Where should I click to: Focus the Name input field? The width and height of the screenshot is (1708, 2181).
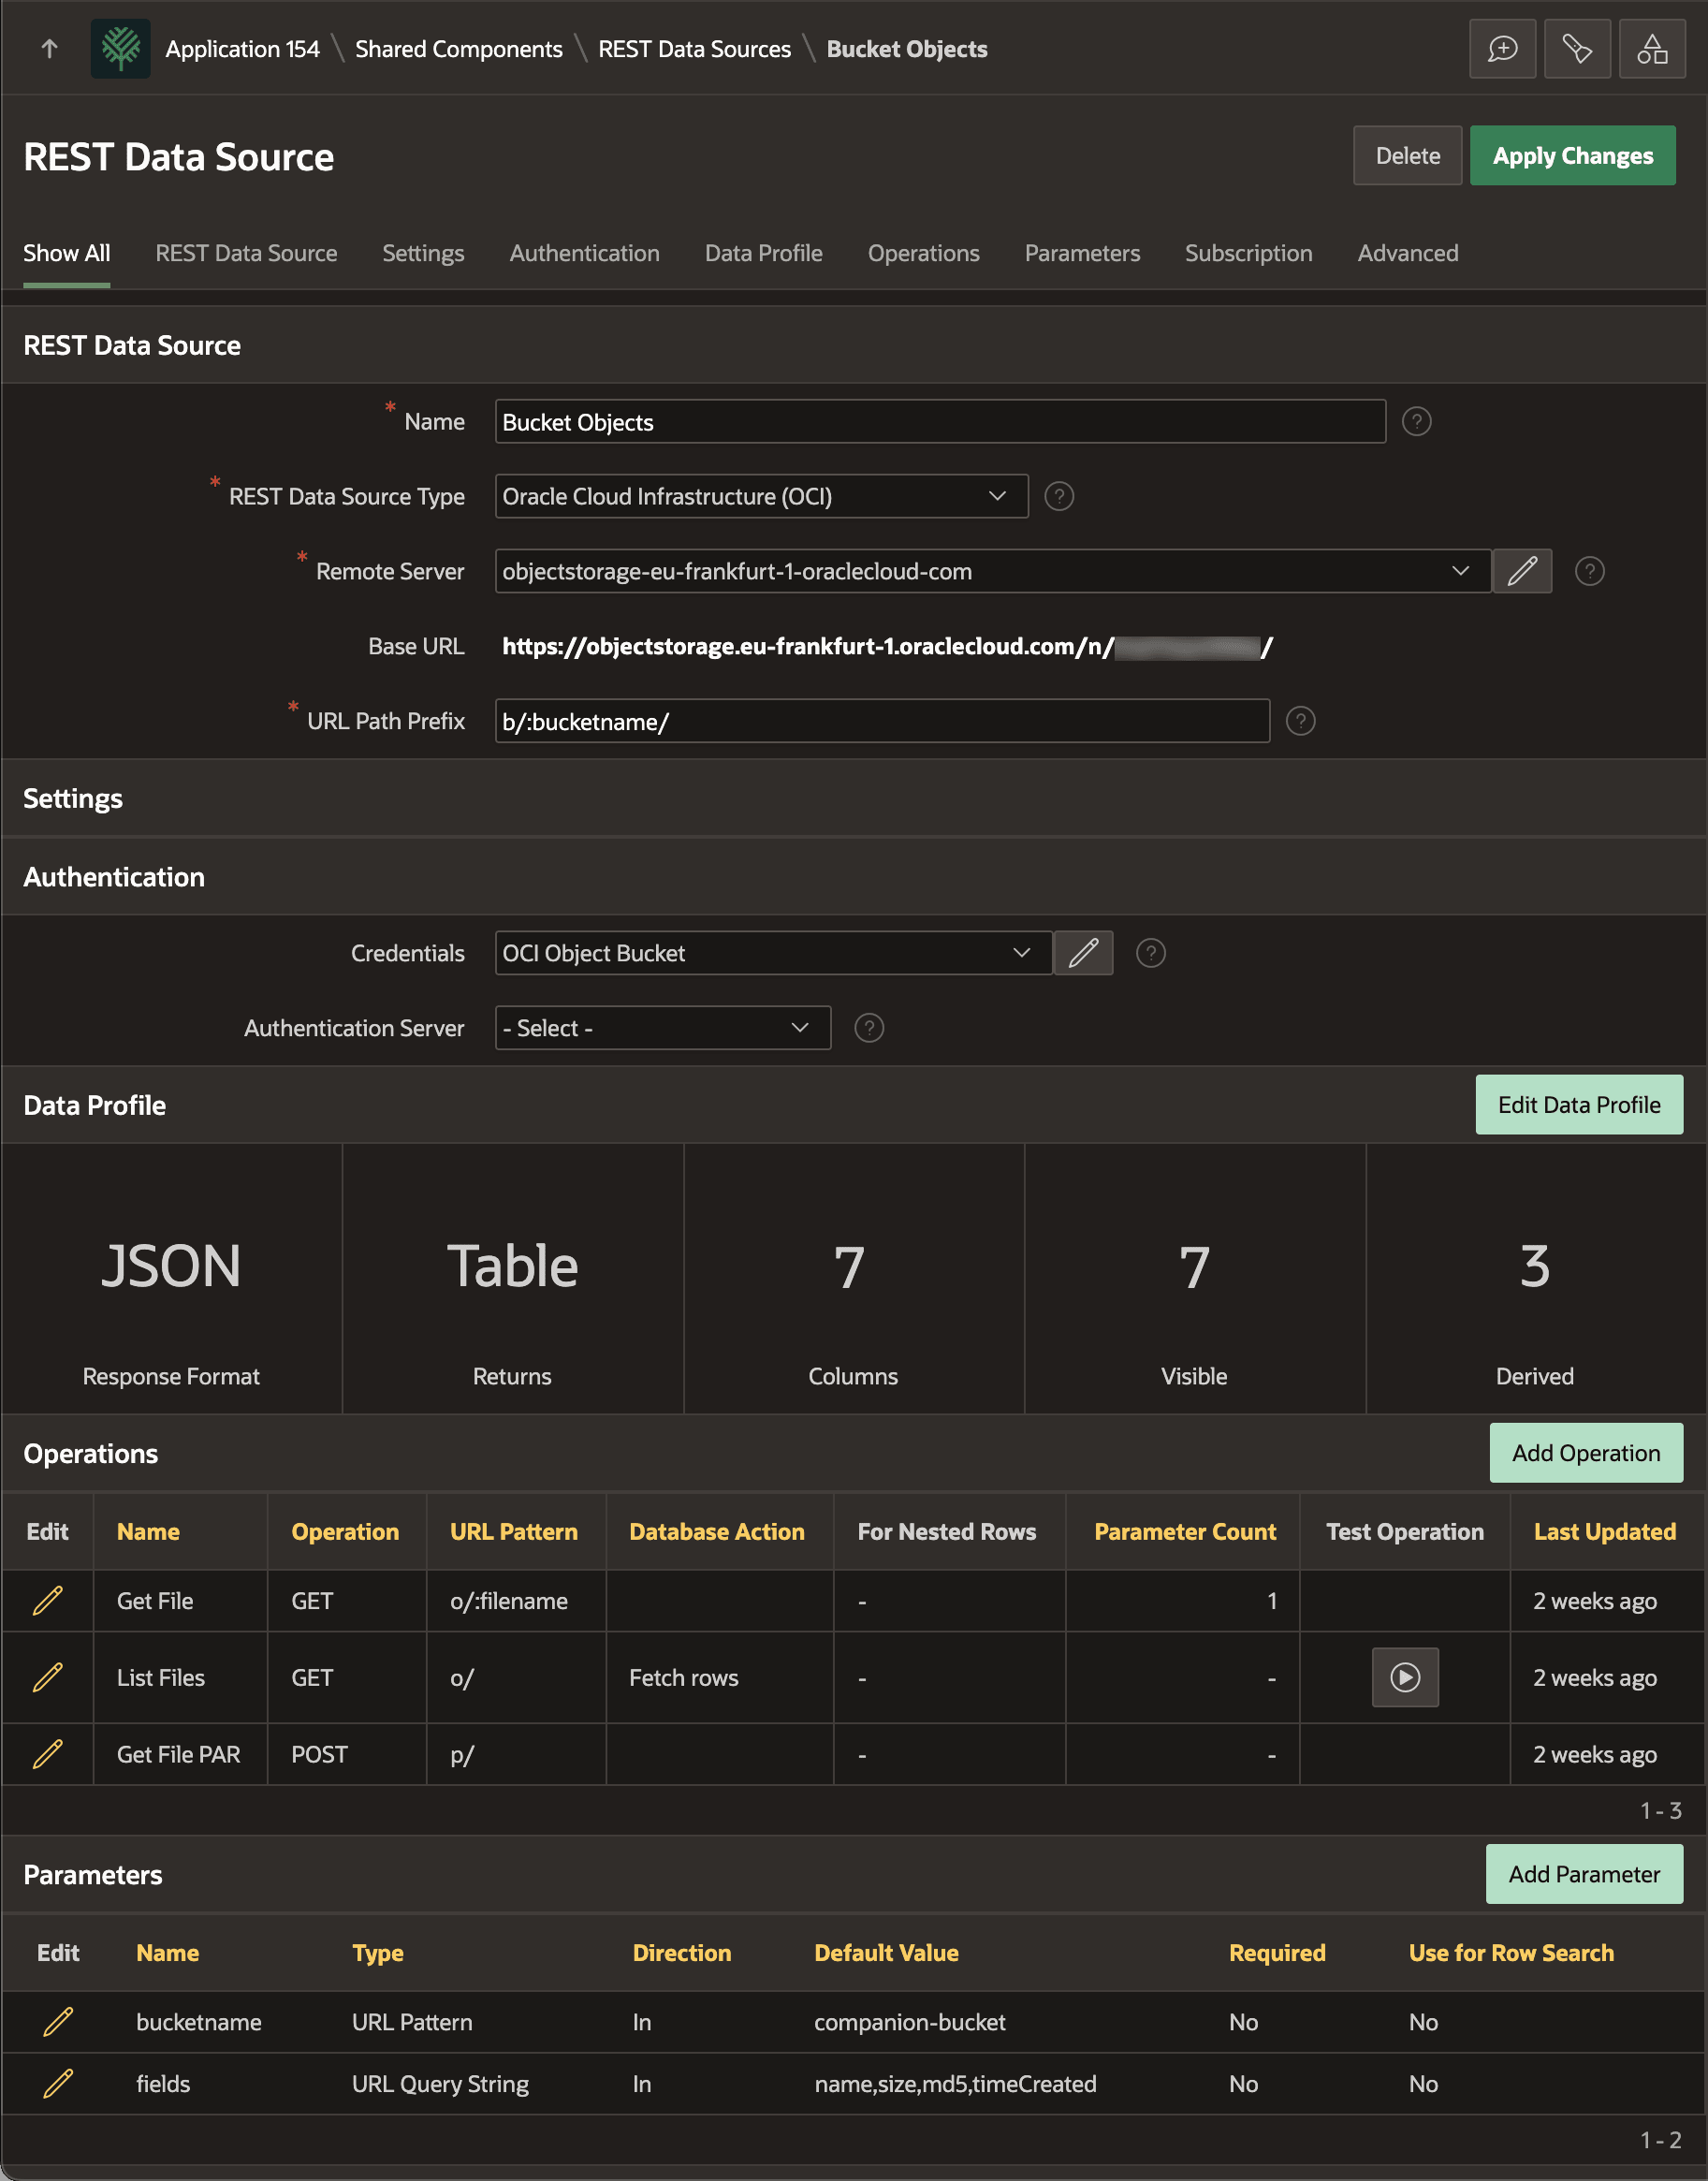940,422
